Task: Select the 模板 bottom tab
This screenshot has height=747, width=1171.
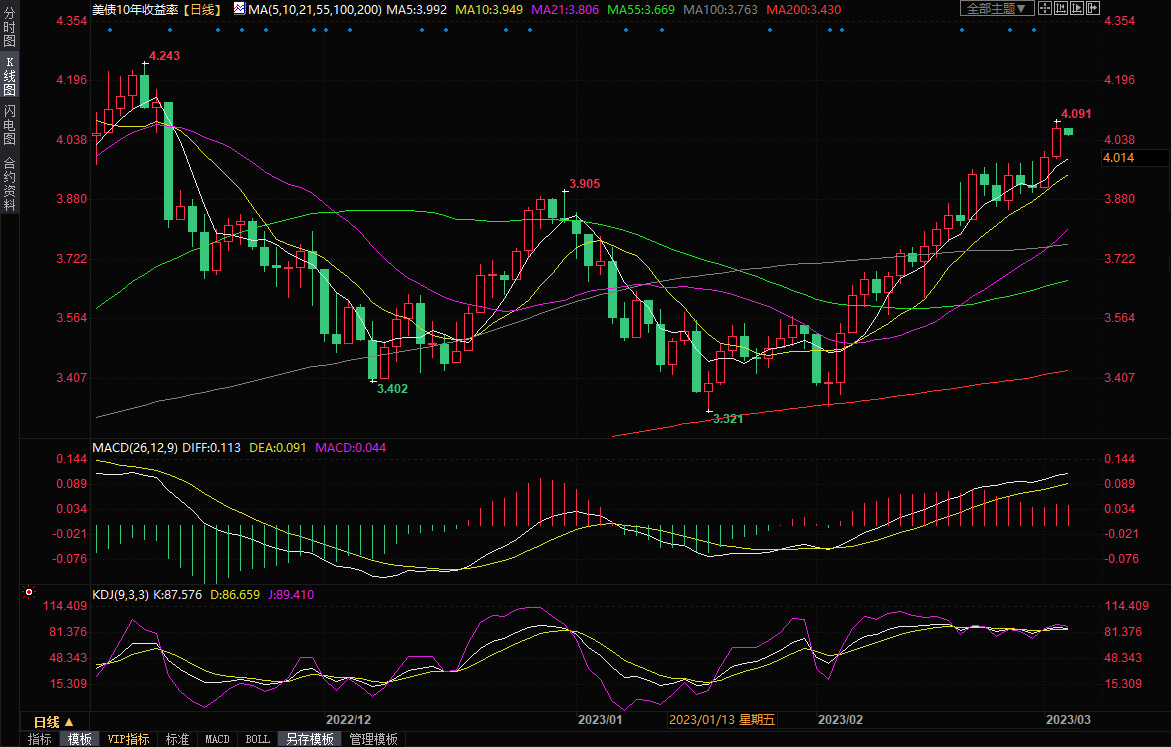Action: pos(79,739)
